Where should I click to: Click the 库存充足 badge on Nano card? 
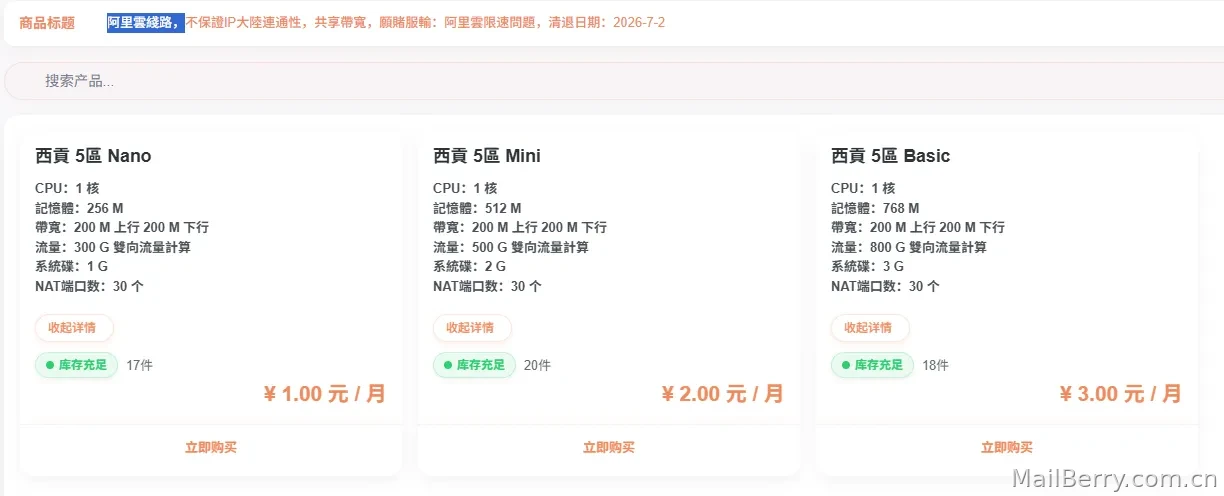coord(77,365)
